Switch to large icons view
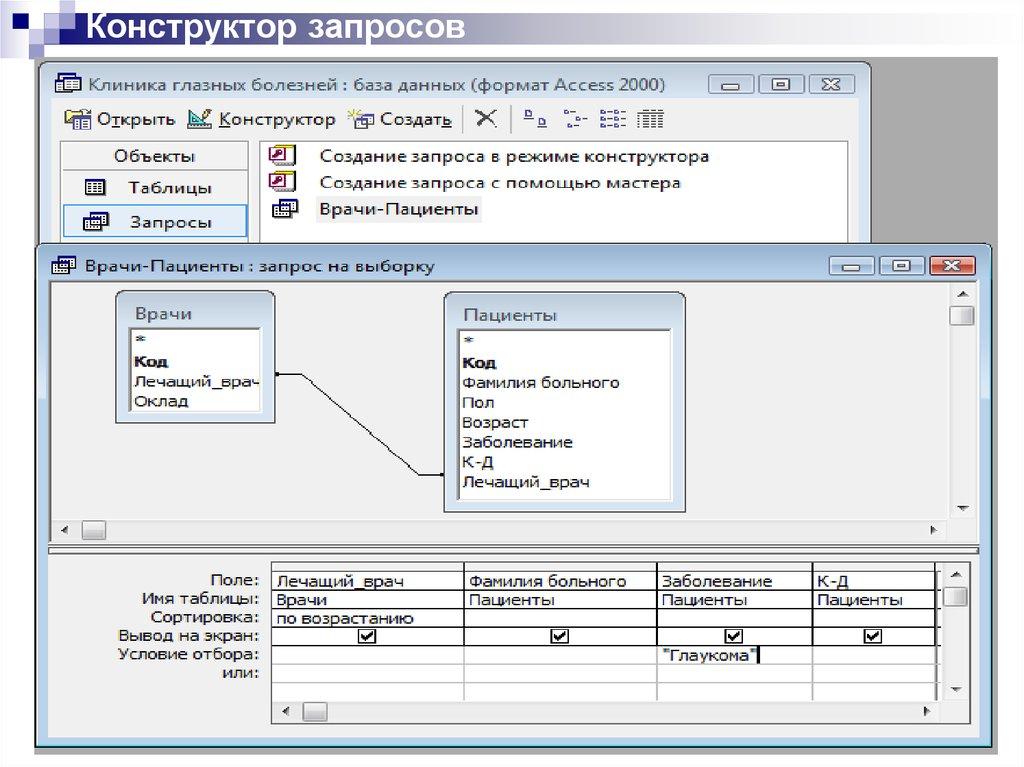 click(x=536, y=119)
